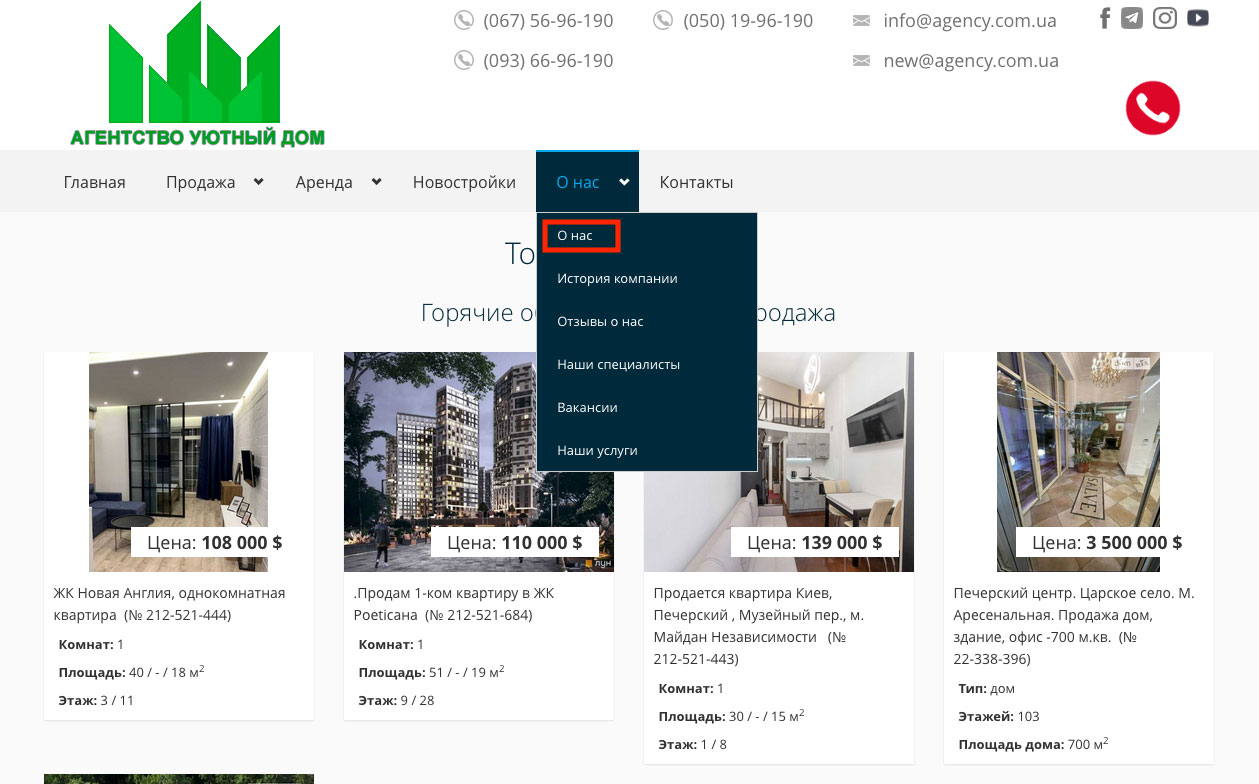Click the new@agency.com.ua email link
Image resolution: width=1259 pixels, height=784 pixels.
tap(970, 61)
